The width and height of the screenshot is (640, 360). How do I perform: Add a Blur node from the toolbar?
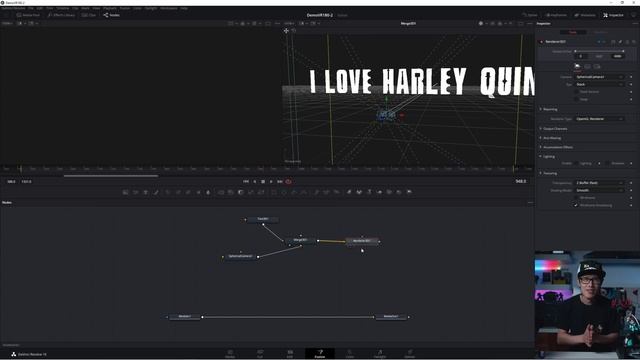(x=208, y=192)
